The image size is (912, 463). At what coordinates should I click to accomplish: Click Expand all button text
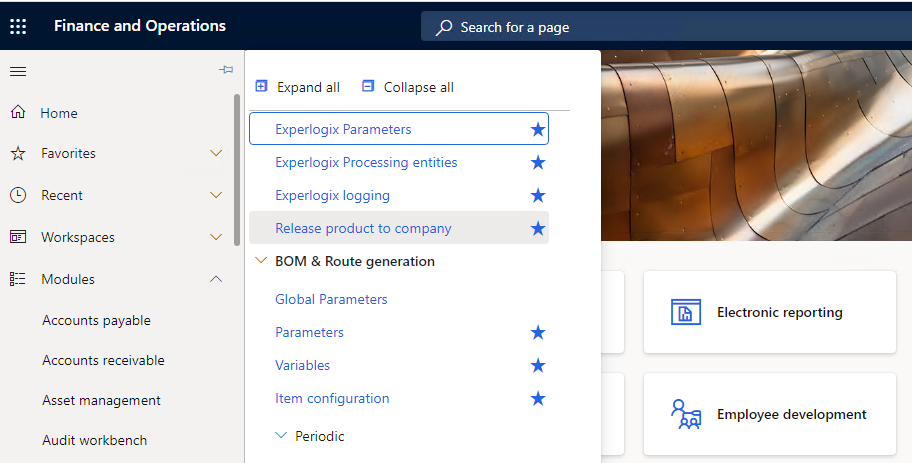click(308, 87)
